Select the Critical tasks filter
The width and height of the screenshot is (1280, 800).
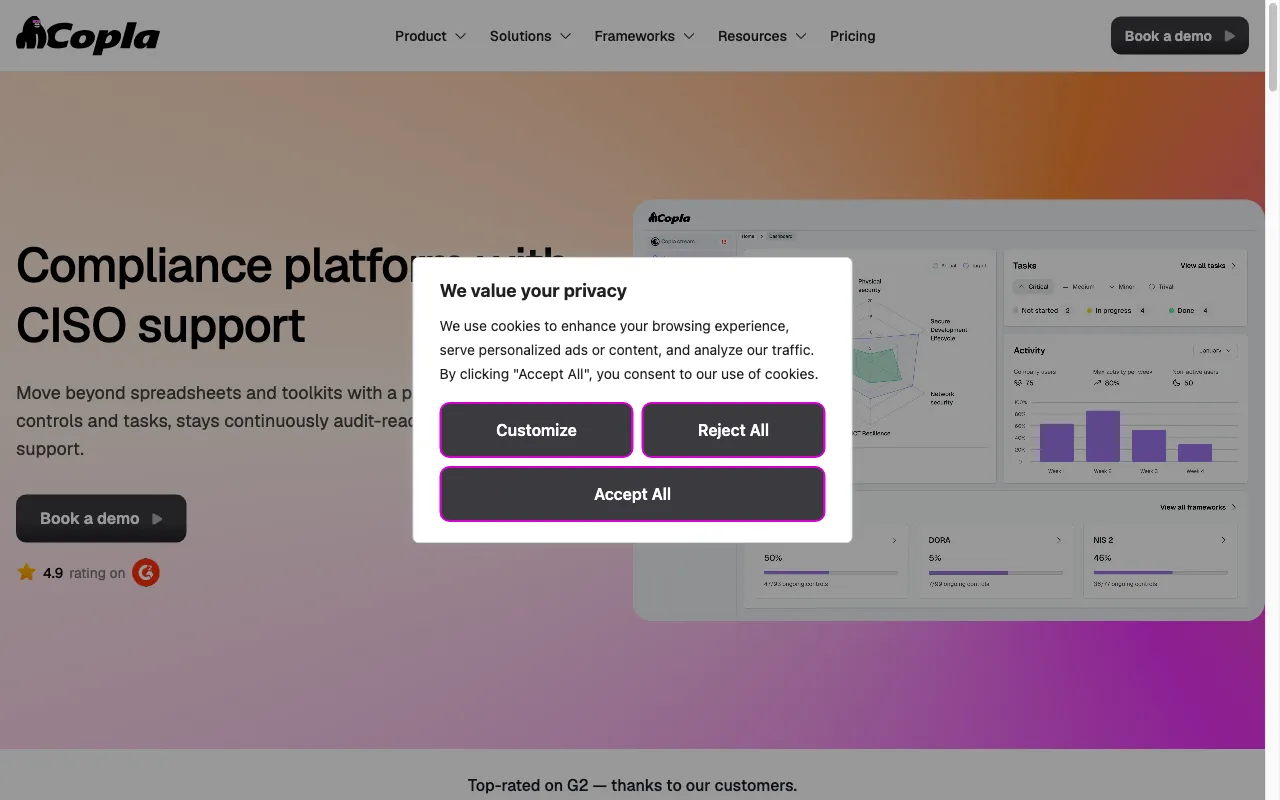1033,287
